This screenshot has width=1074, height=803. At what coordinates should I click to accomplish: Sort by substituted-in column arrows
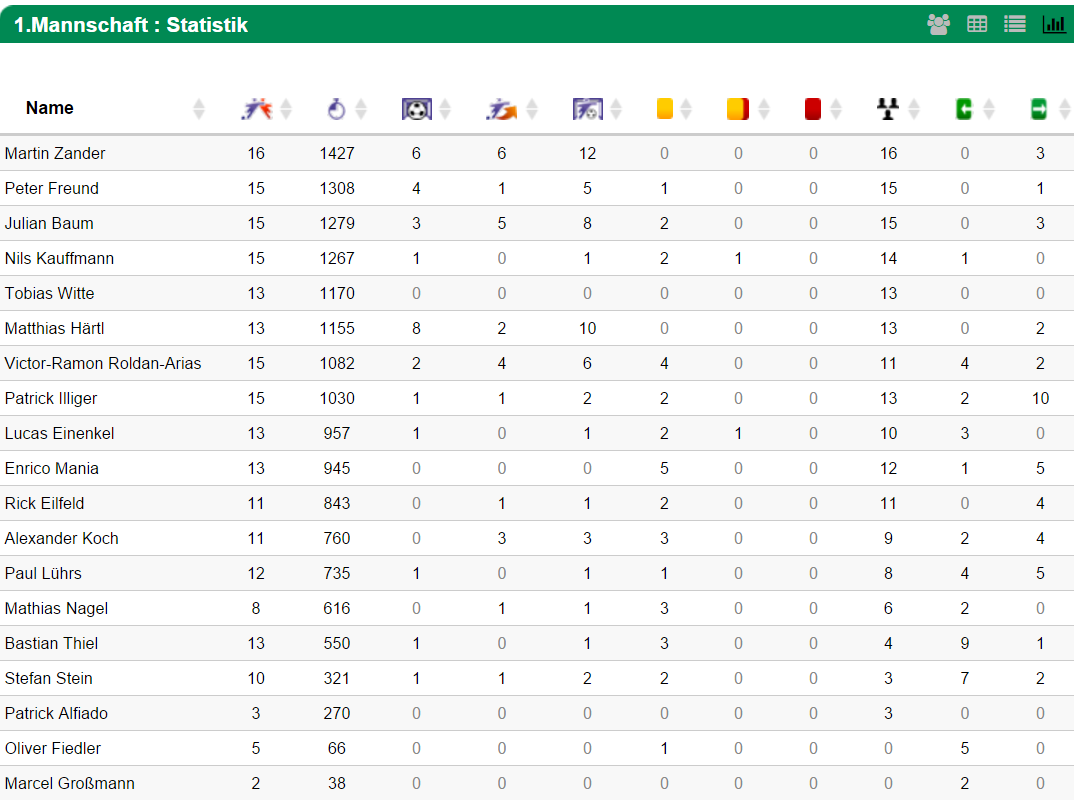pyautogui.click(x=988, y=109)
